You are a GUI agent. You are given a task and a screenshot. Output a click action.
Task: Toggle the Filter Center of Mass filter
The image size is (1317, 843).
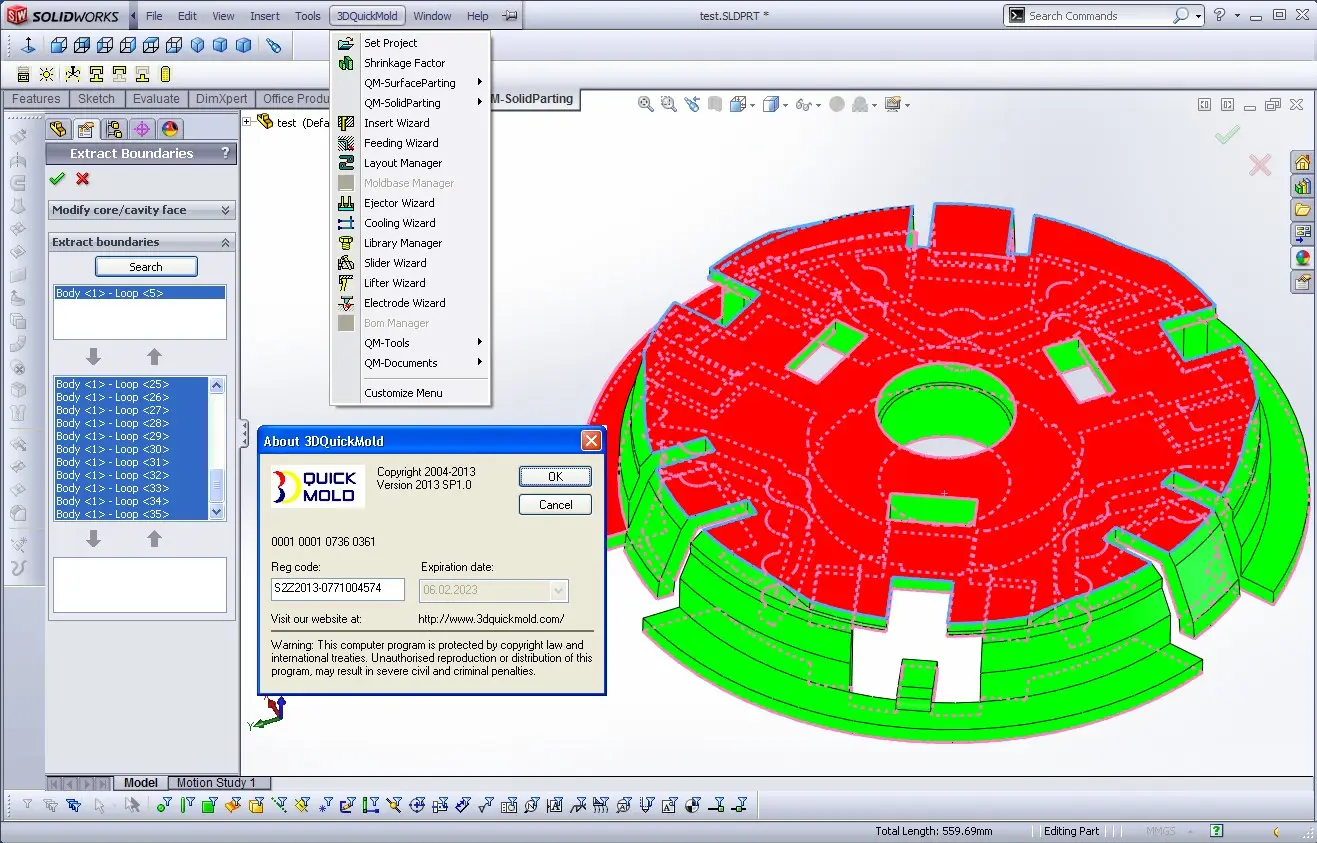pos(691,805)
